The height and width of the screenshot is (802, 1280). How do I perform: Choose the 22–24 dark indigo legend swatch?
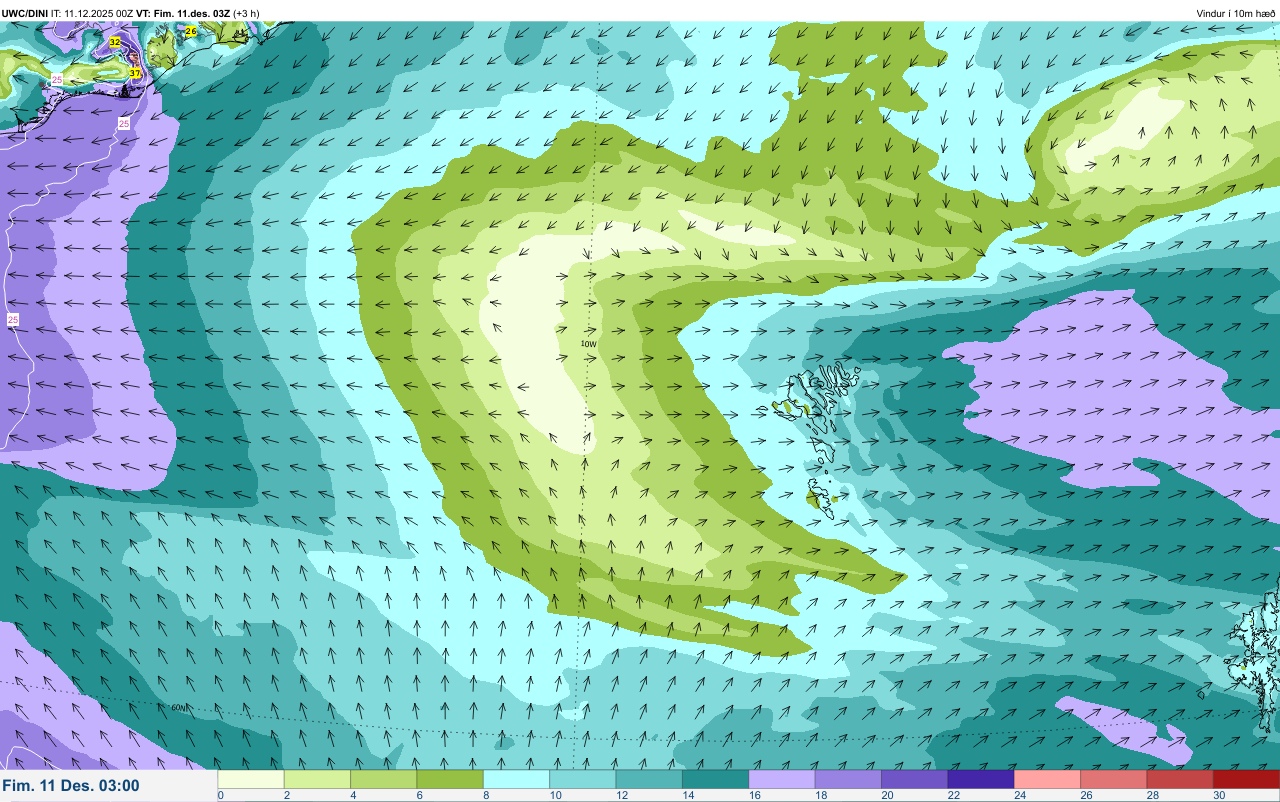click(x=981, y=779)
